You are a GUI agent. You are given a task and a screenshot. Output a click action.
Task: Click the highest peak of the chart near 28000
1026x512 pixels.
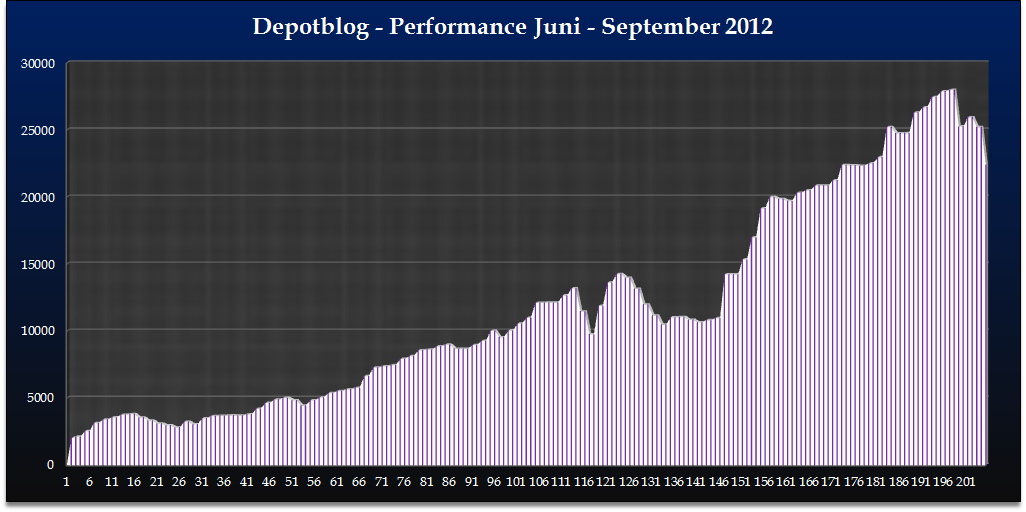click(x=955, y=90)
